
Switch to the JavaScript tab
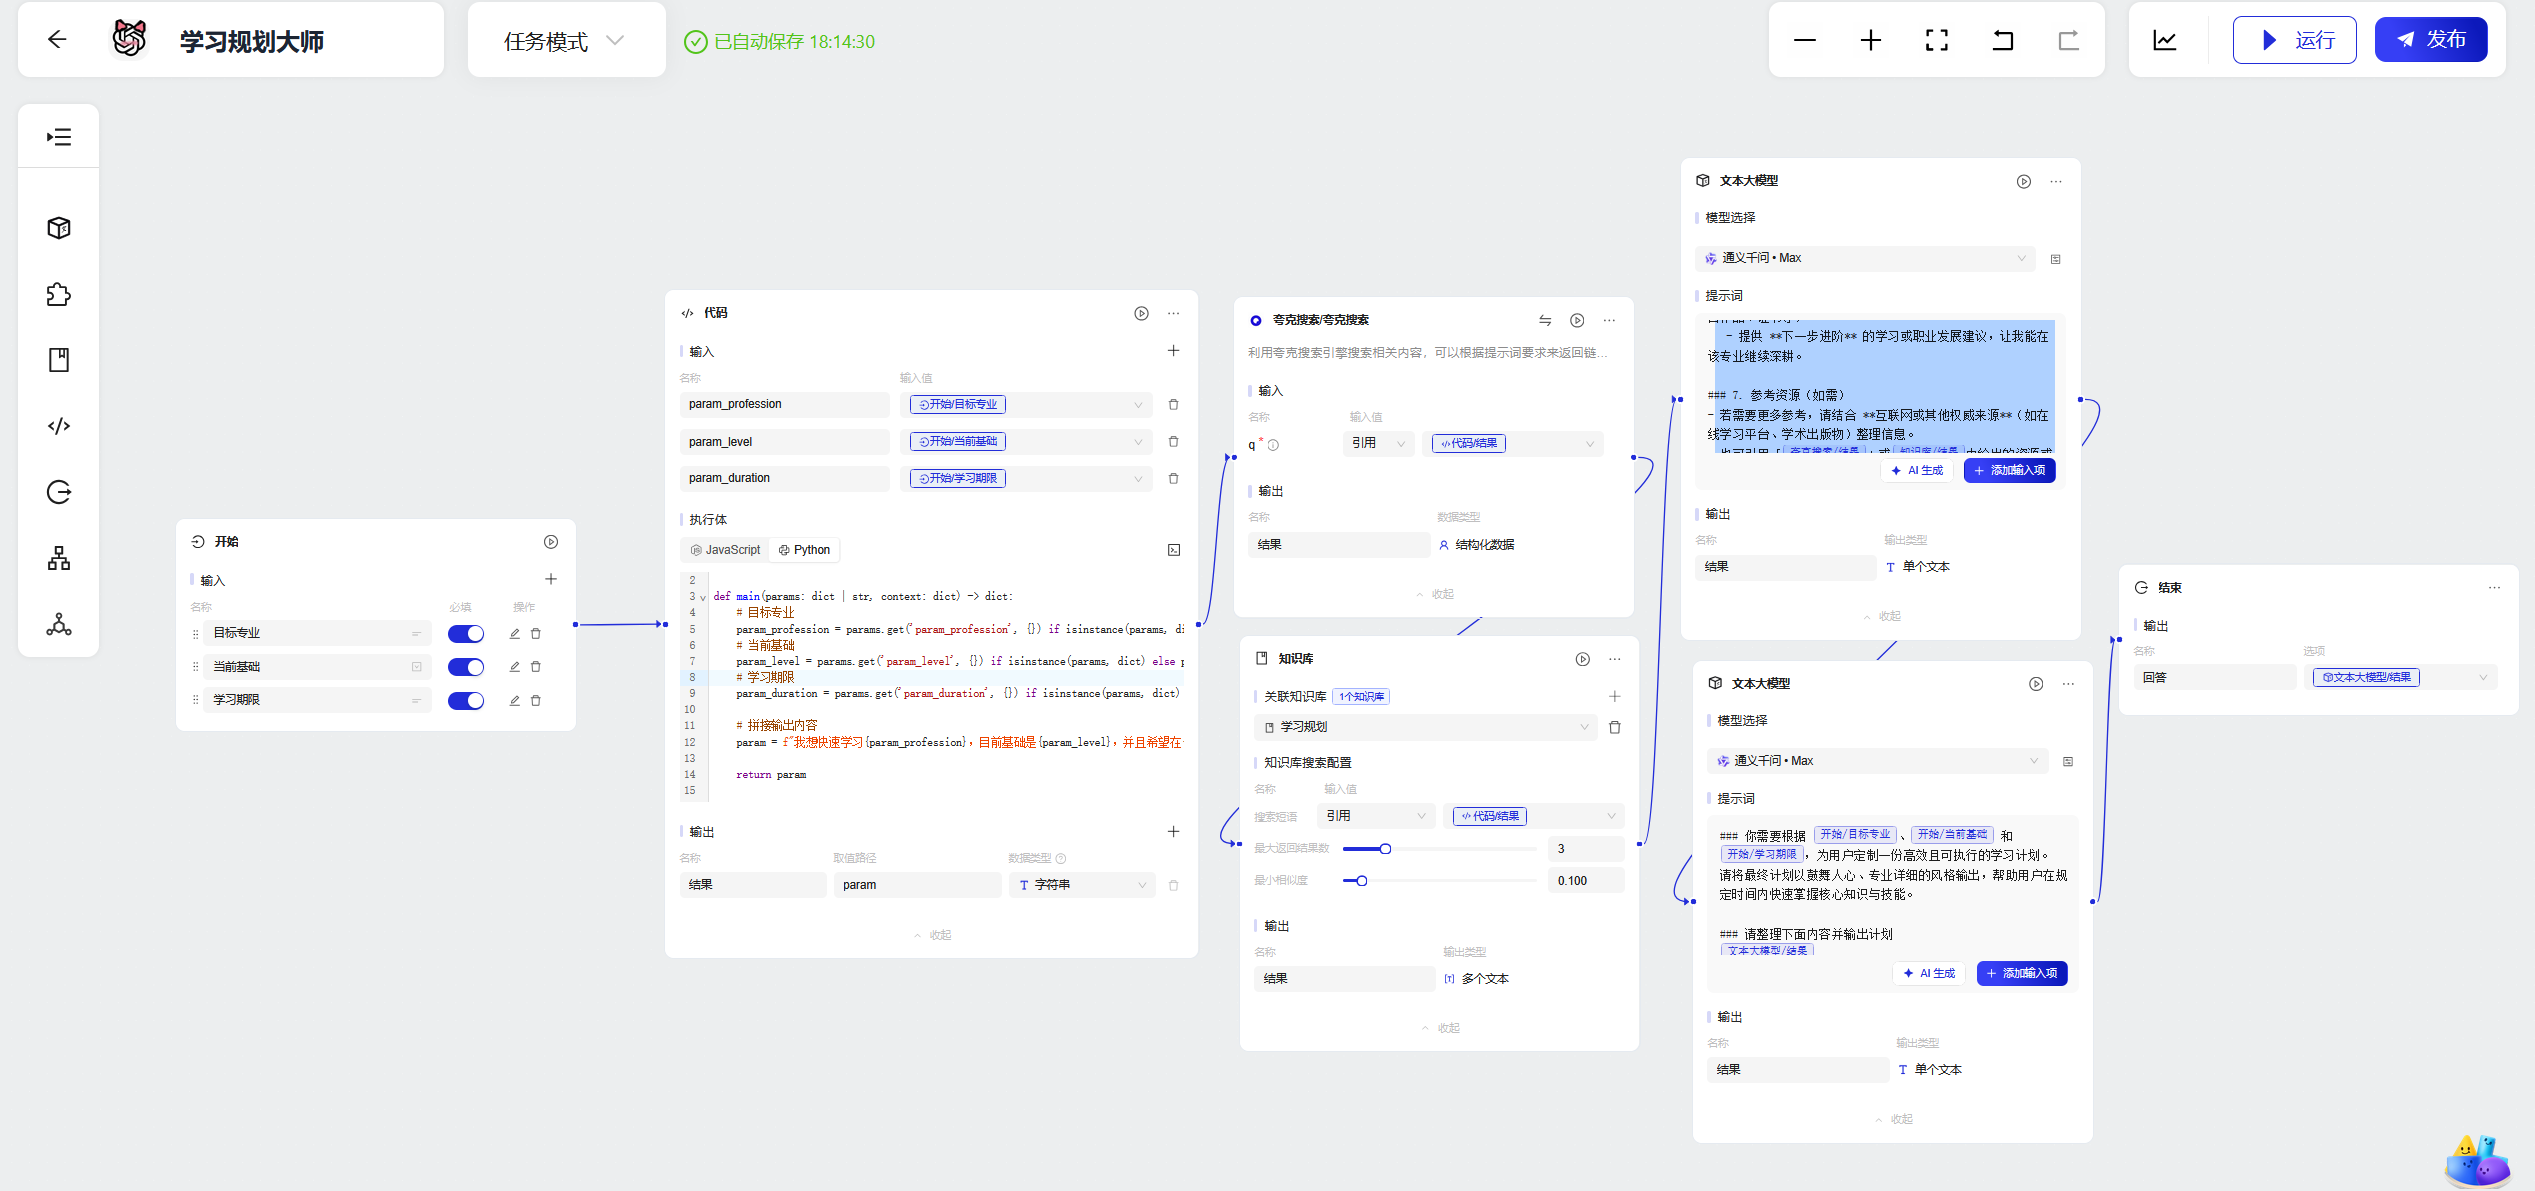725,550
